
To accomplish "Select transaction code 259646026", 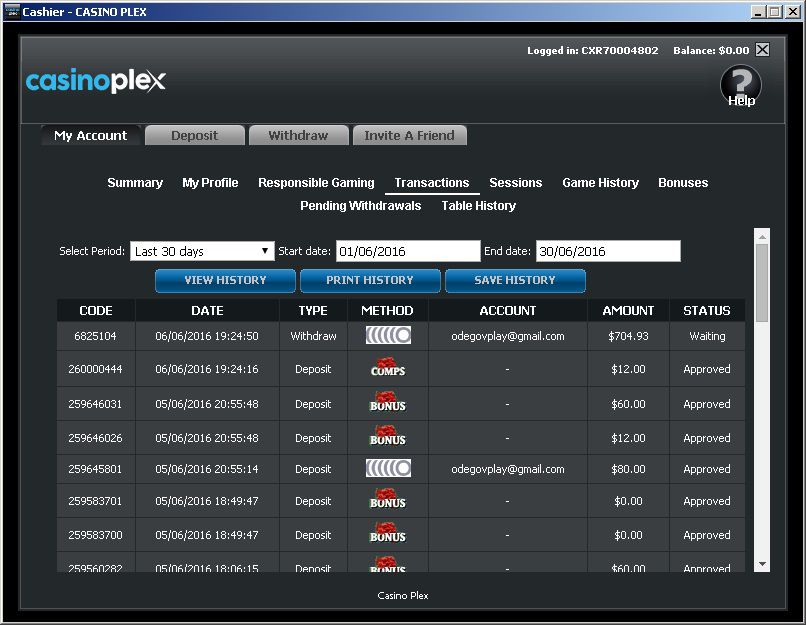I will pos(96,438).
